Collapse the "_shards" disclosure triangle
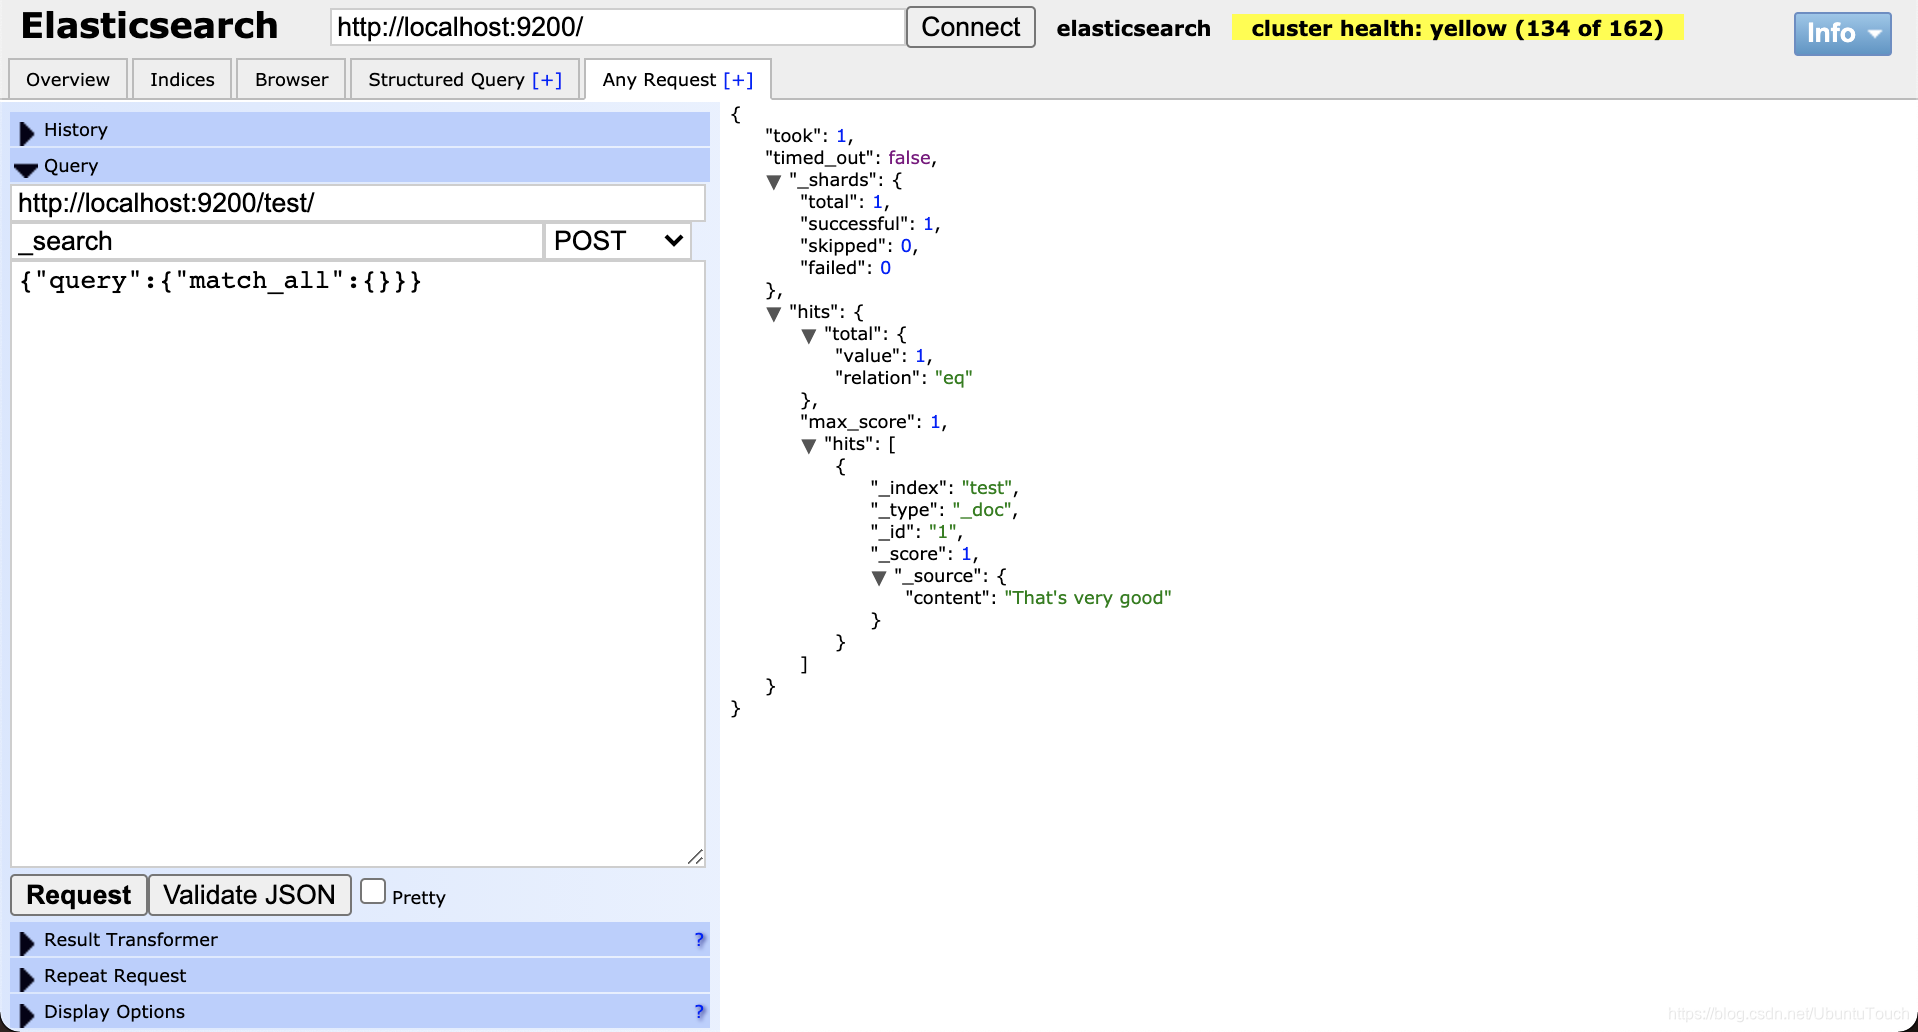 click(774, 181)
